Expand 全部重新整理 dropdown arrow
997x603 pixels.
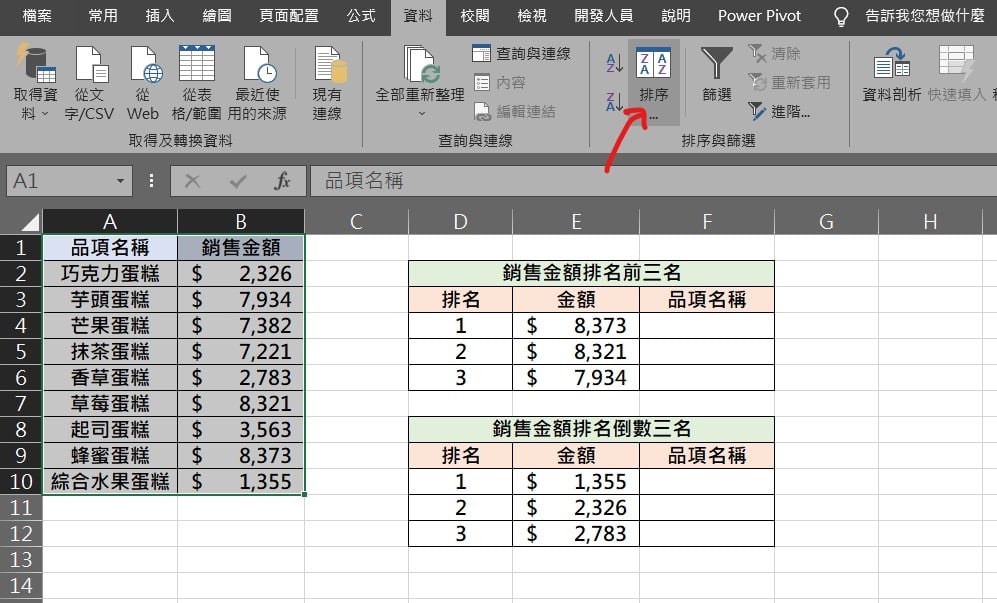pos(420,114)
